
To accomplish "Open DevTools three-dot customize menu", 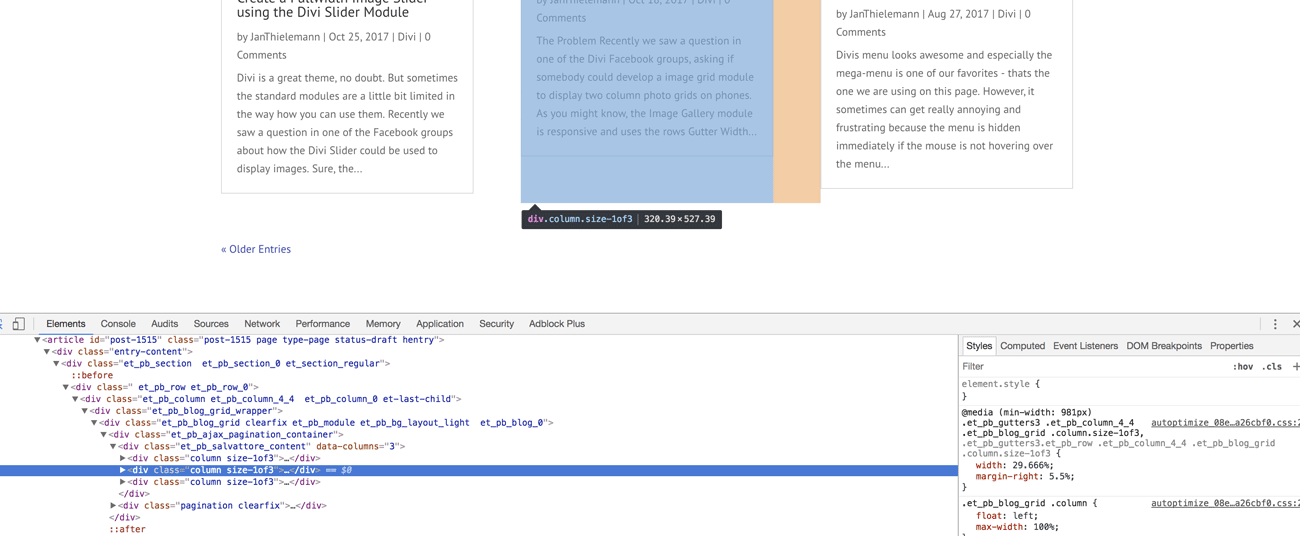I will pyautogui.click(x=1275, y=324).
